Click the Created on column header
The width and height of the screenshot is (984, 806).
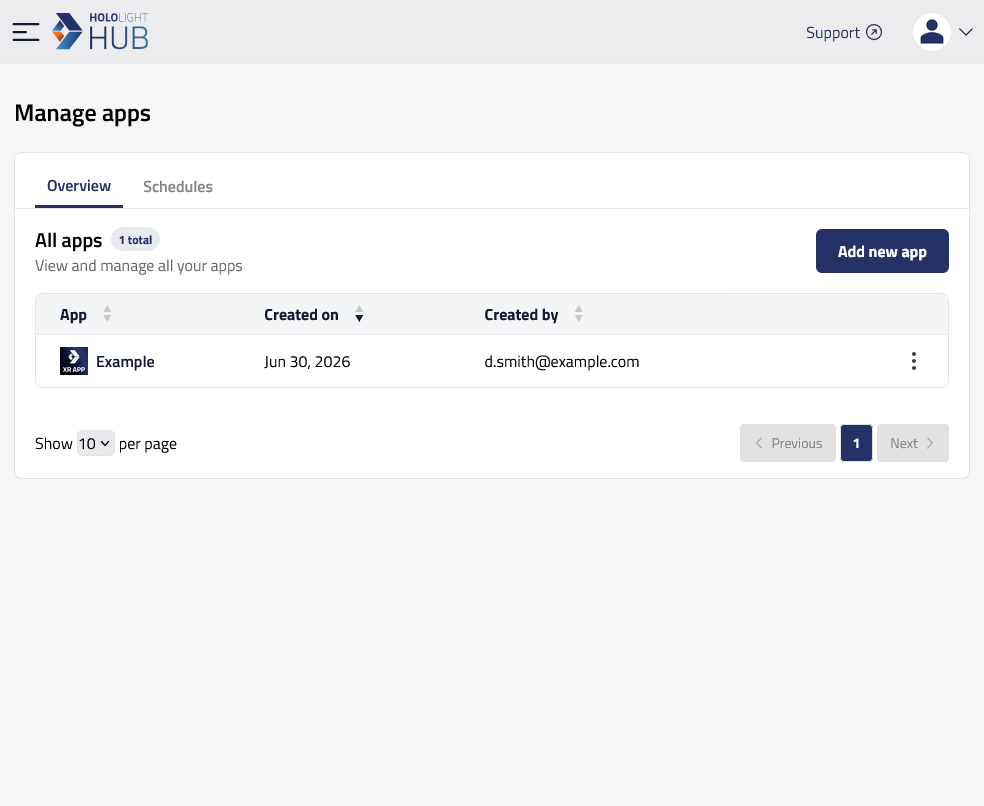pyautogui.click(x=301, y=314)
